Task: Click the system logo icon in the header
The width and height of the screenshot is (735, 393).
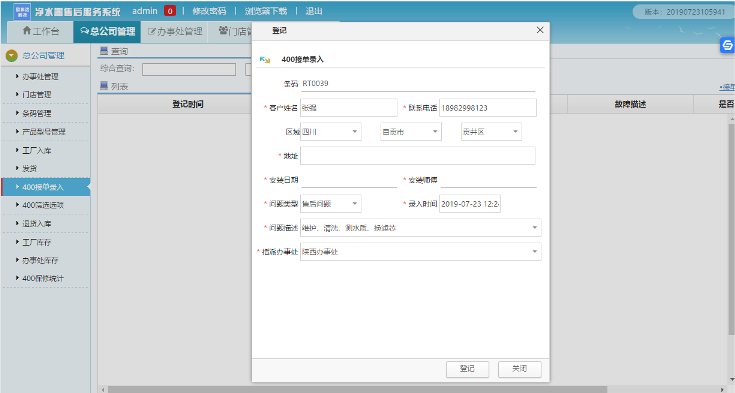Action: pyautogui.click(x=22, y=11)
